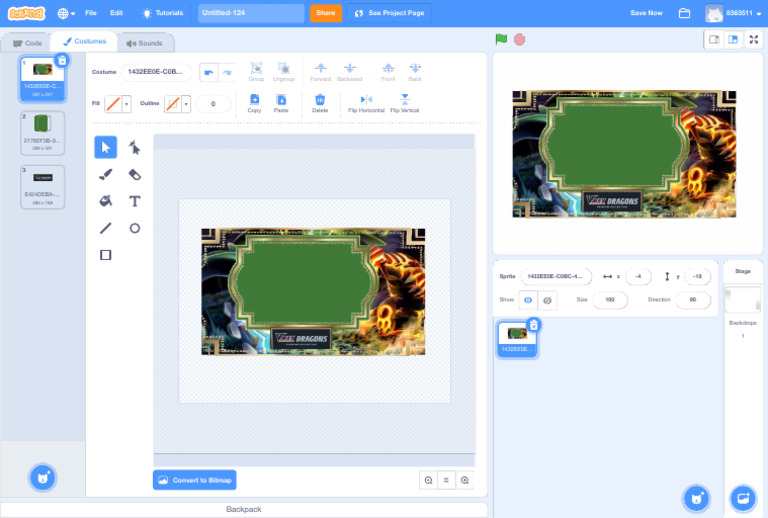768x518 pixels.
Task: Click the red stop button
Action: point(520,39)
